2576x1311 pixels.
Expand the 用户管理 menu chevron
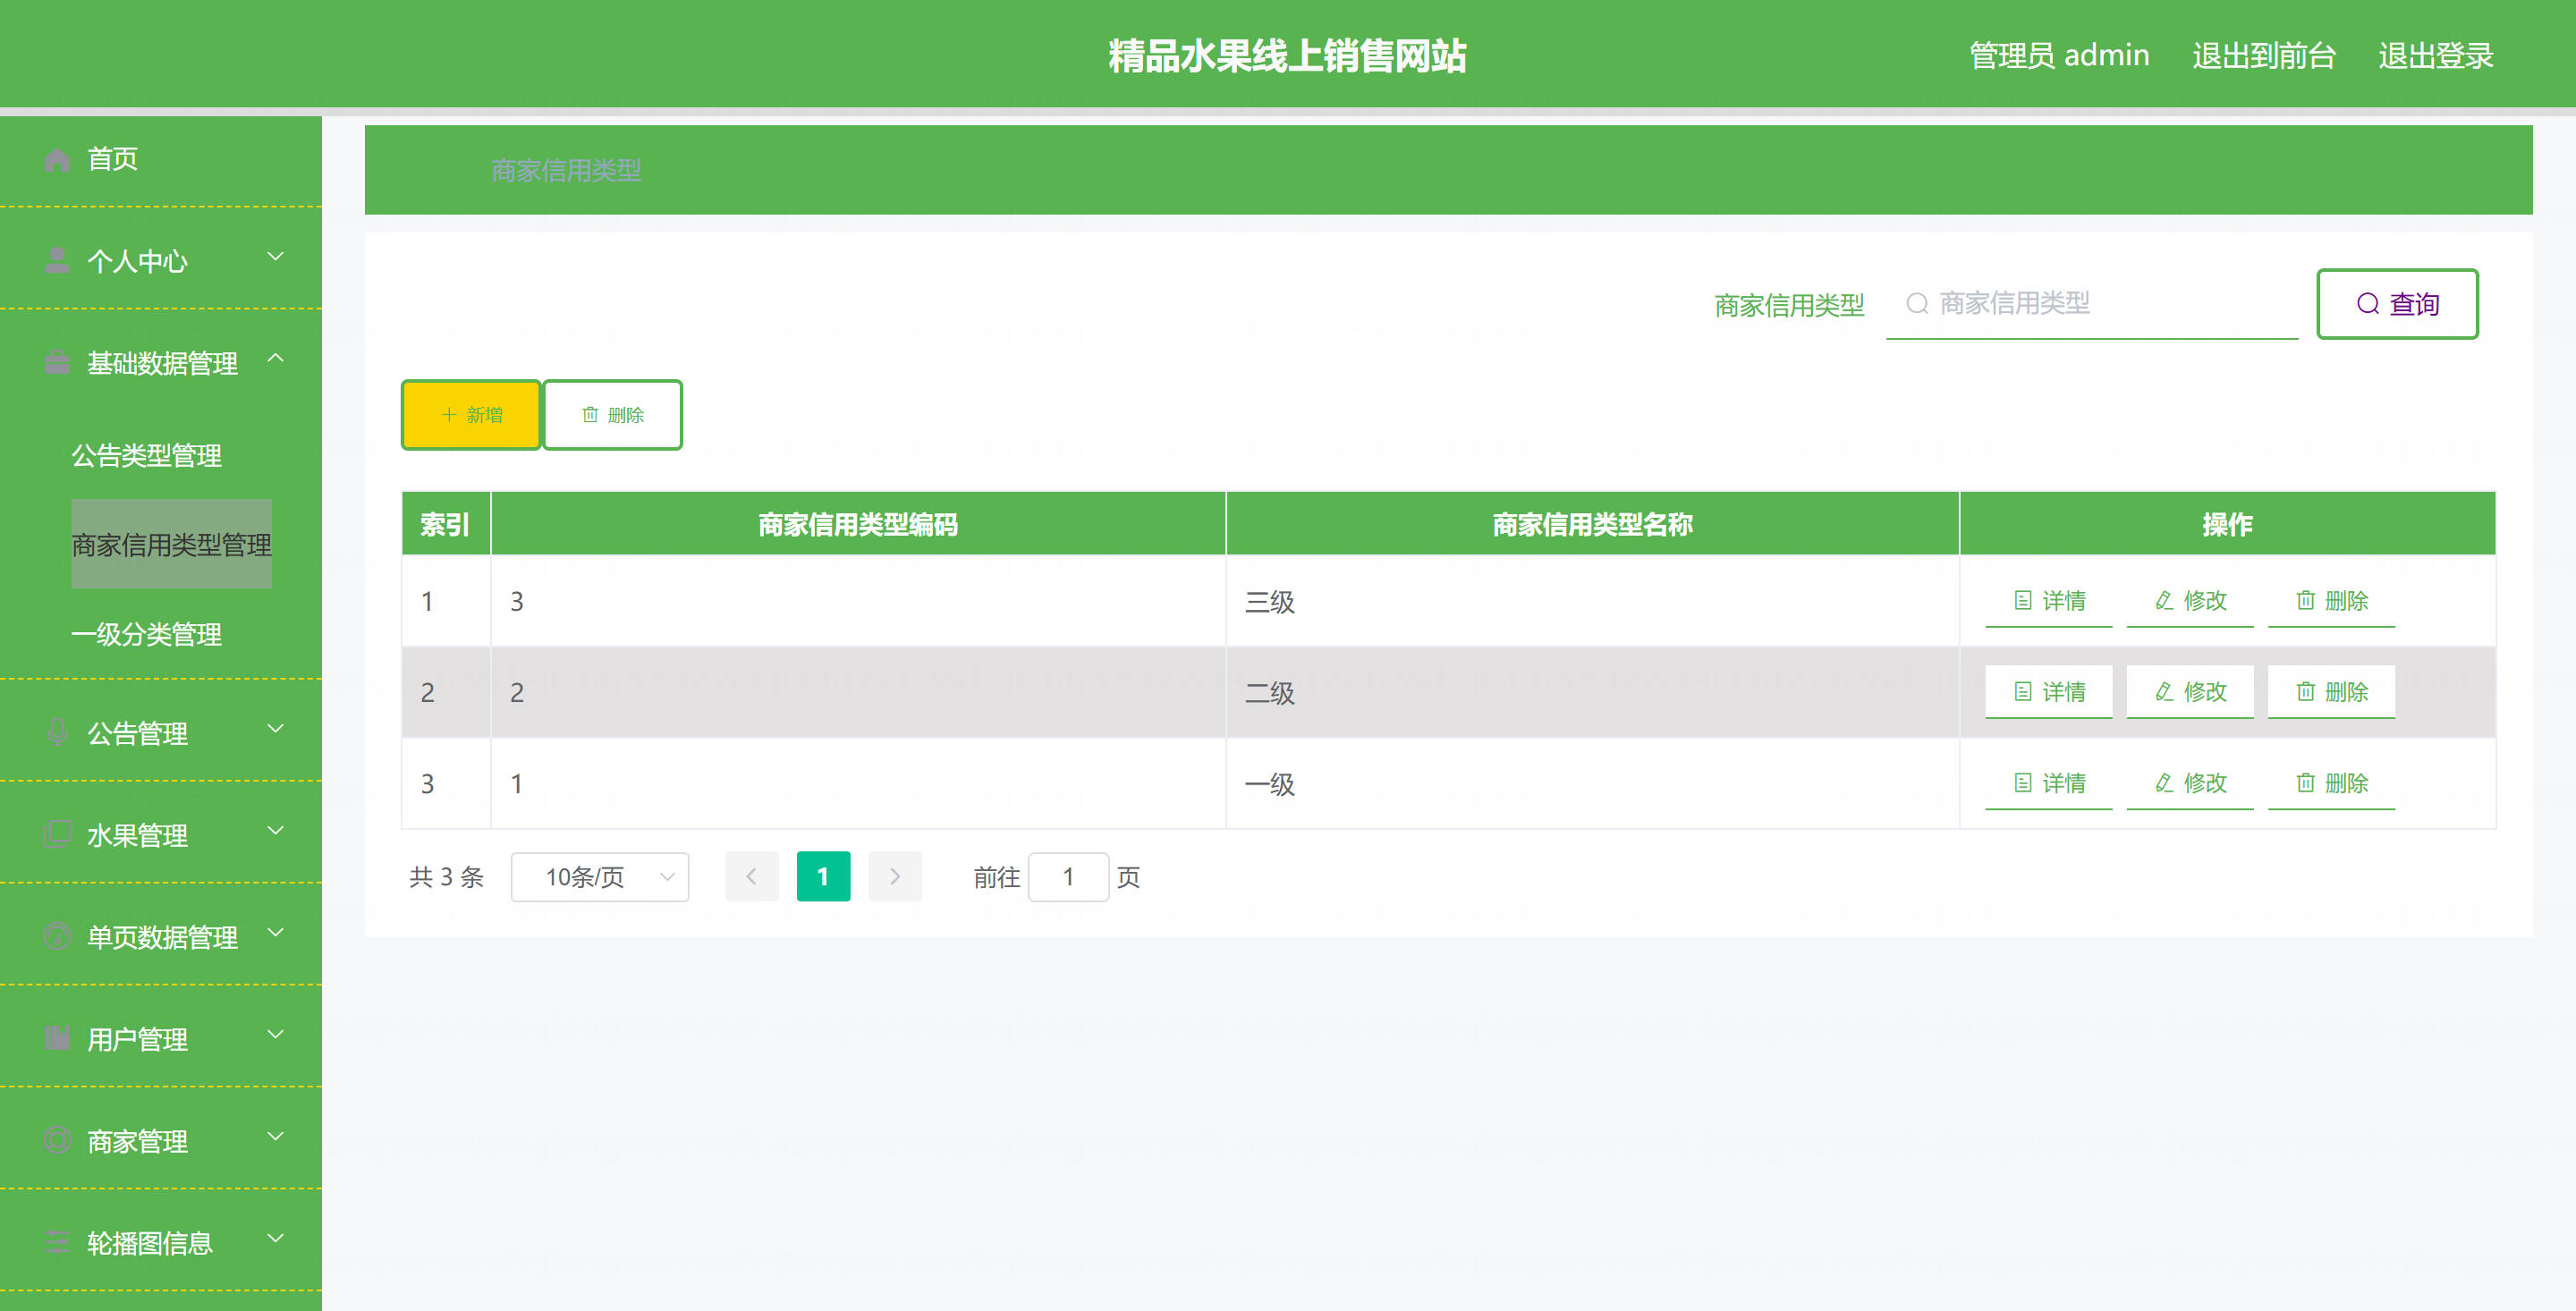point(276,1035)
